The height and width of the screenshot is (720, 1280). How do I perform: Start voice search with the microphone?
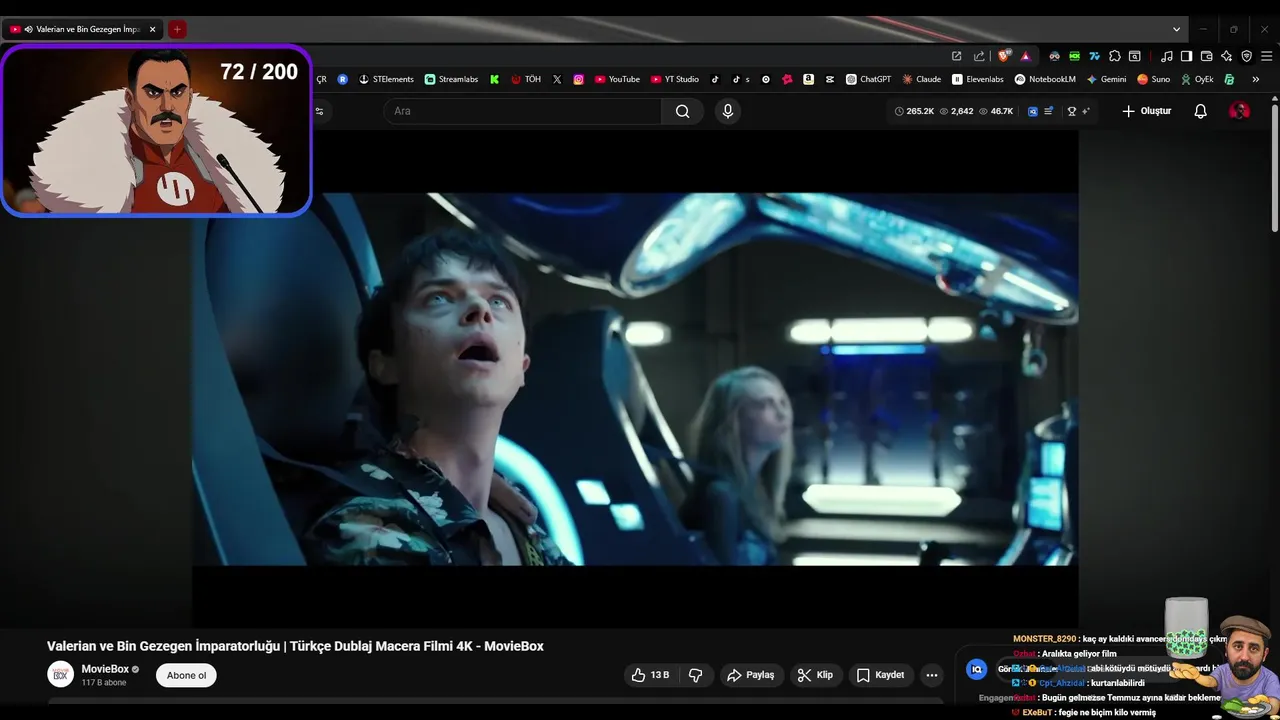tap(728, 111)
